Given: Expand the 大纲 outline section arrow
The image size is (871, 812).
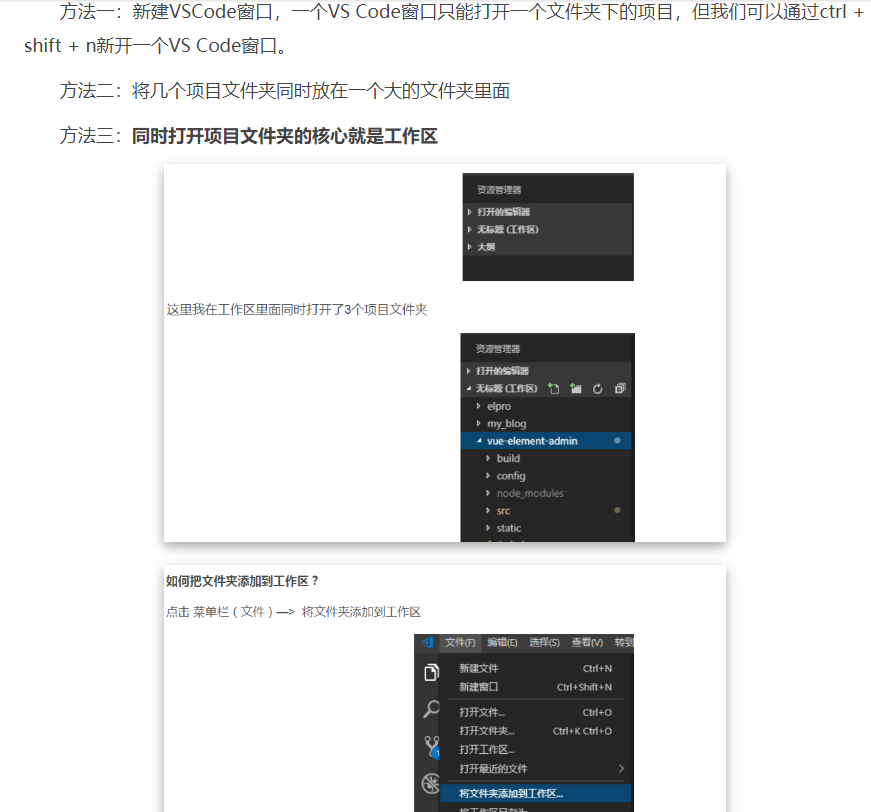Looking at the screenshot, I should 469,247.
